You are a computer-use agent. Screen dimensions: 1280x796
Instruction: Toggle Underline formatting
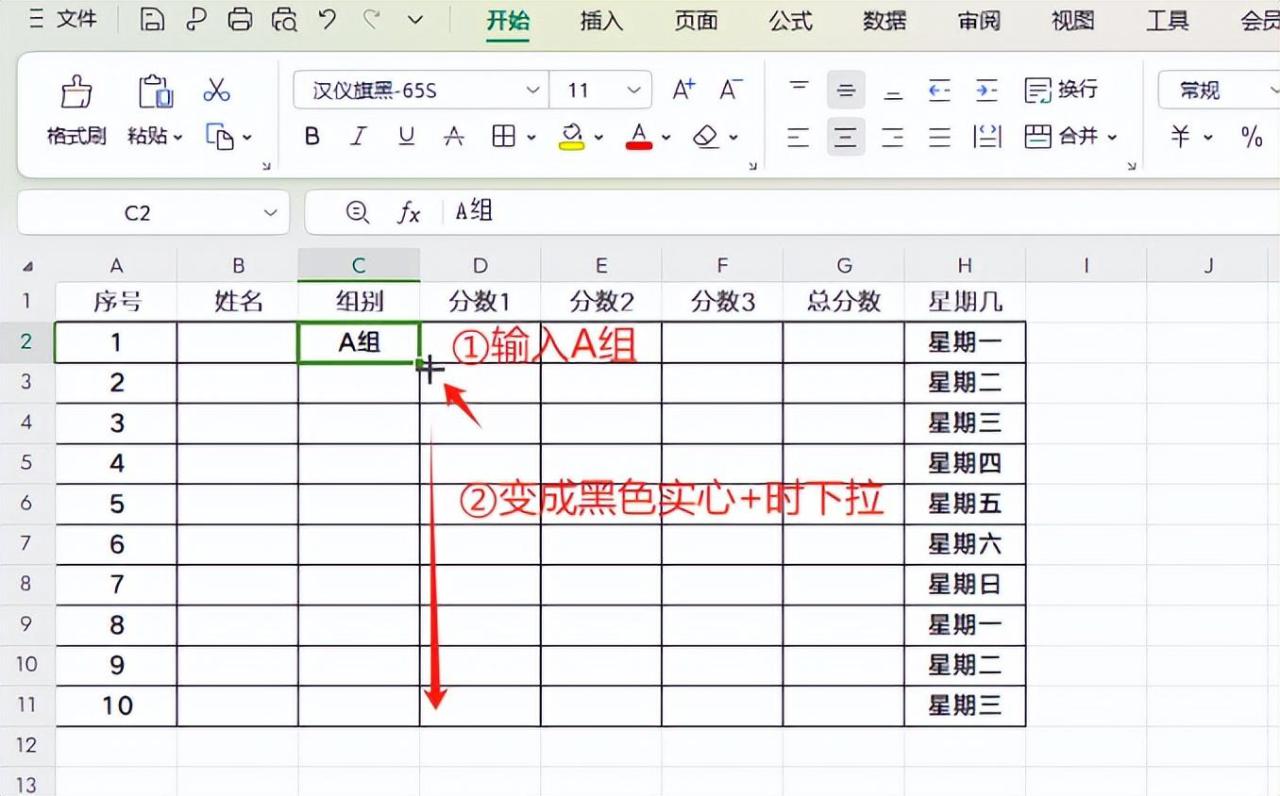pyautogui.click(x=406, y=137)
